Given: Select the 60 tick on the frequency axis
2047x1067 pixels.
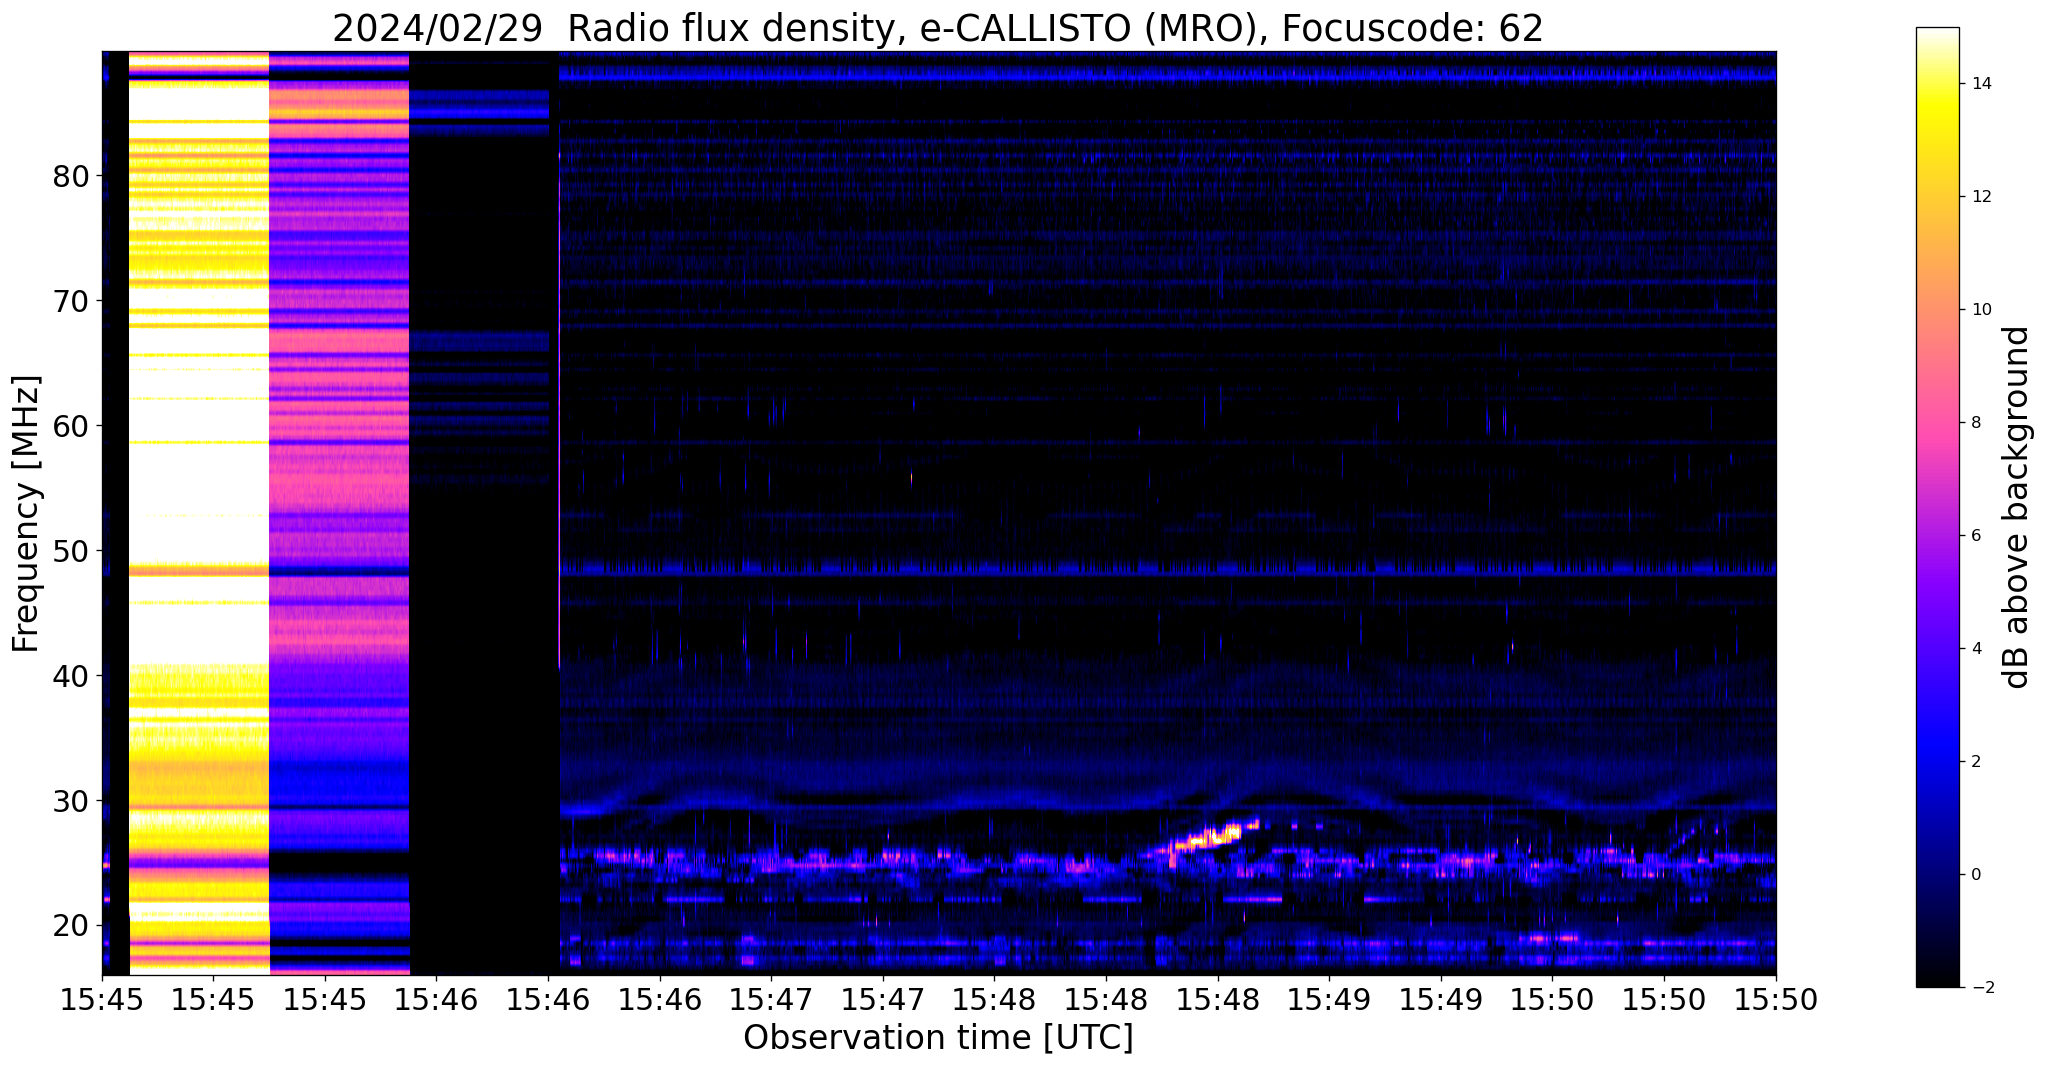Looking at the screenshot, I should pyautogui.click(x=71, y=426).
